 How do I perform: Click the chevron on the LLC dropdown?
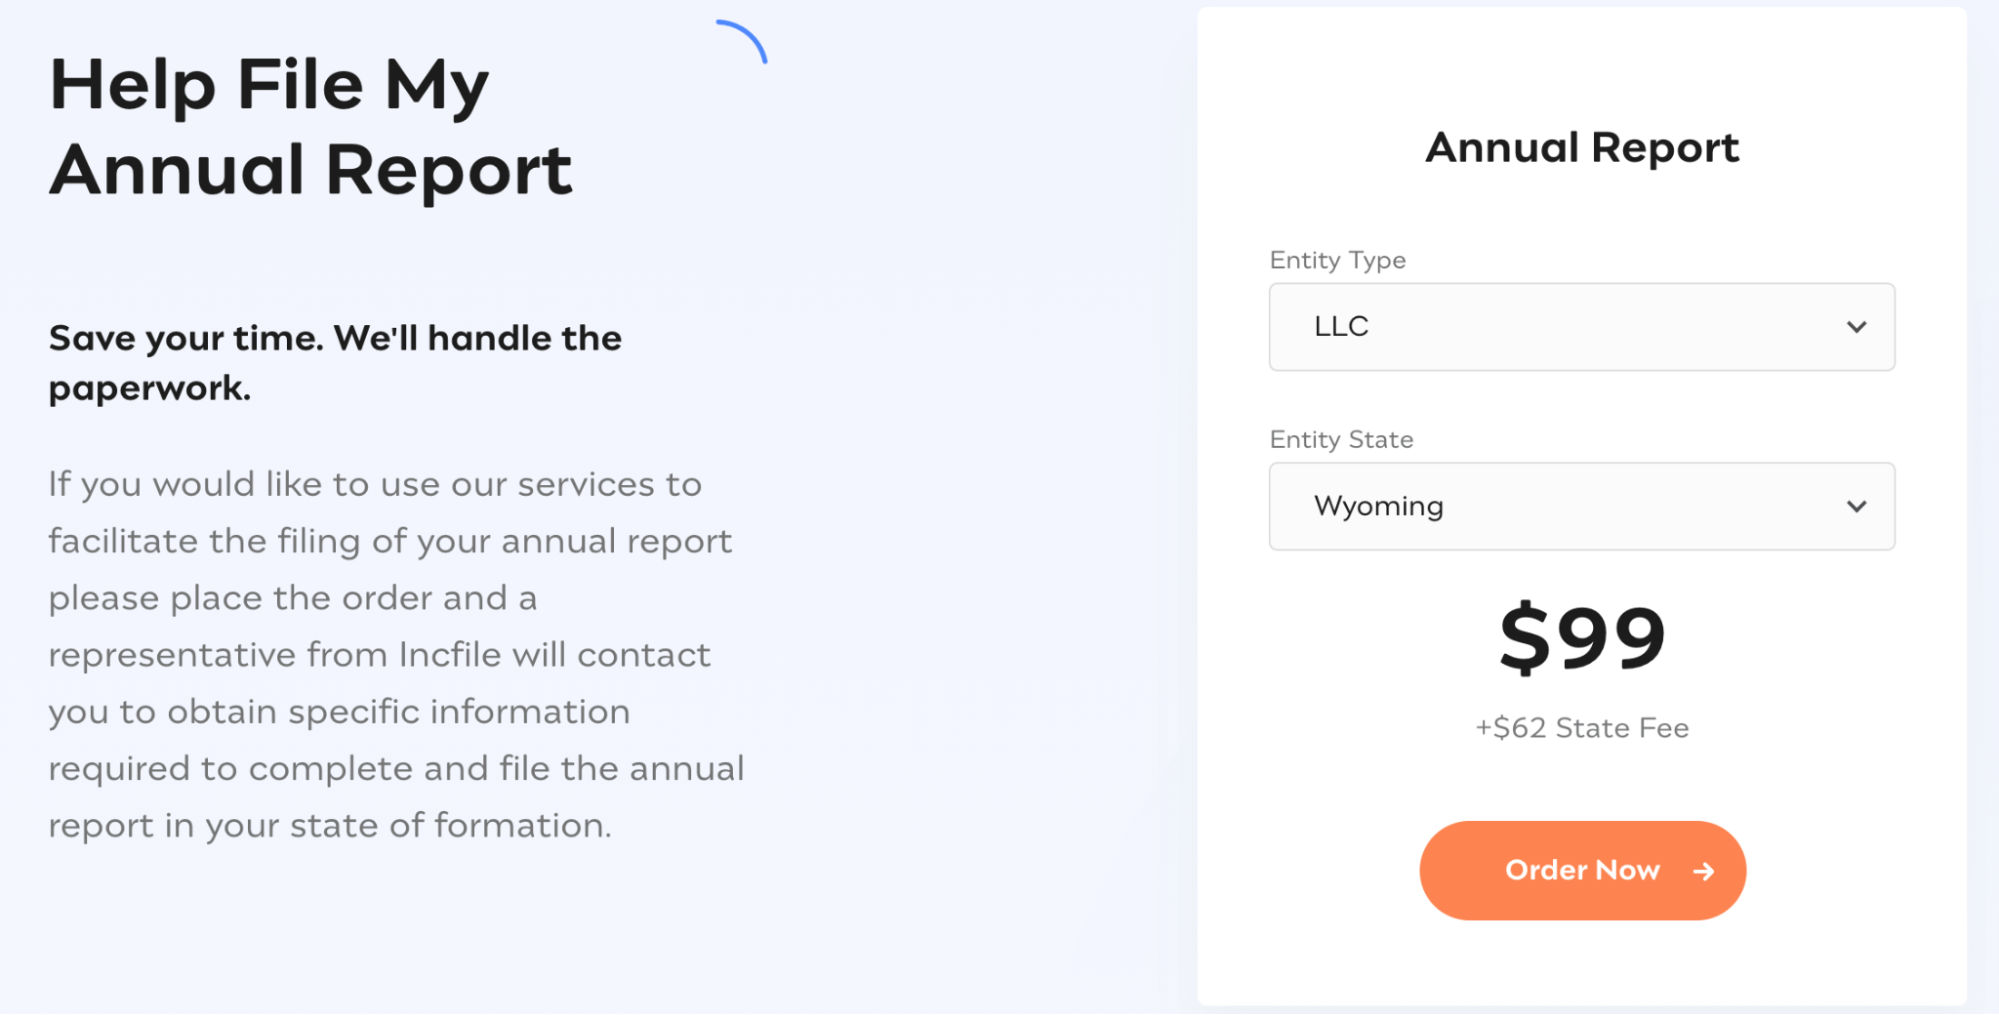[1857, 326]
